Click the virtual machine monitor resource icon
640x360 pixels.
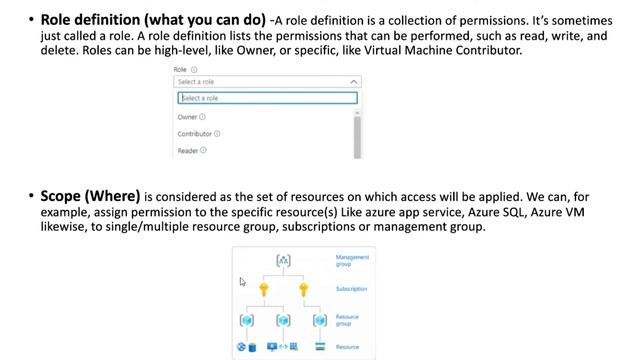[272, 347]
